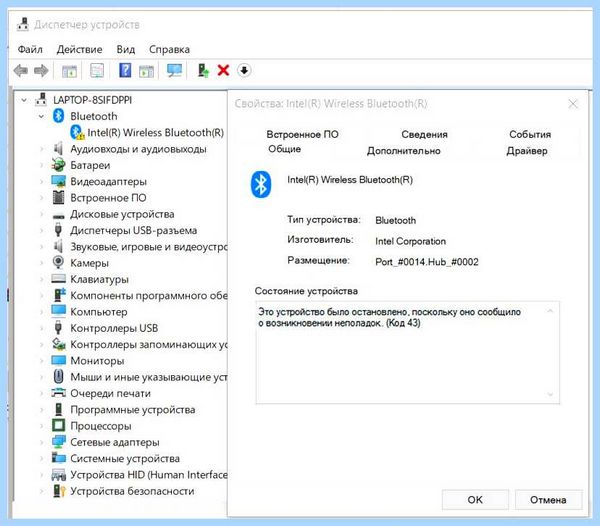The height and width of the screenshot is (526, 600).
Task: Select Диспетчеры USB-разъема tree row
Action: 133,230
